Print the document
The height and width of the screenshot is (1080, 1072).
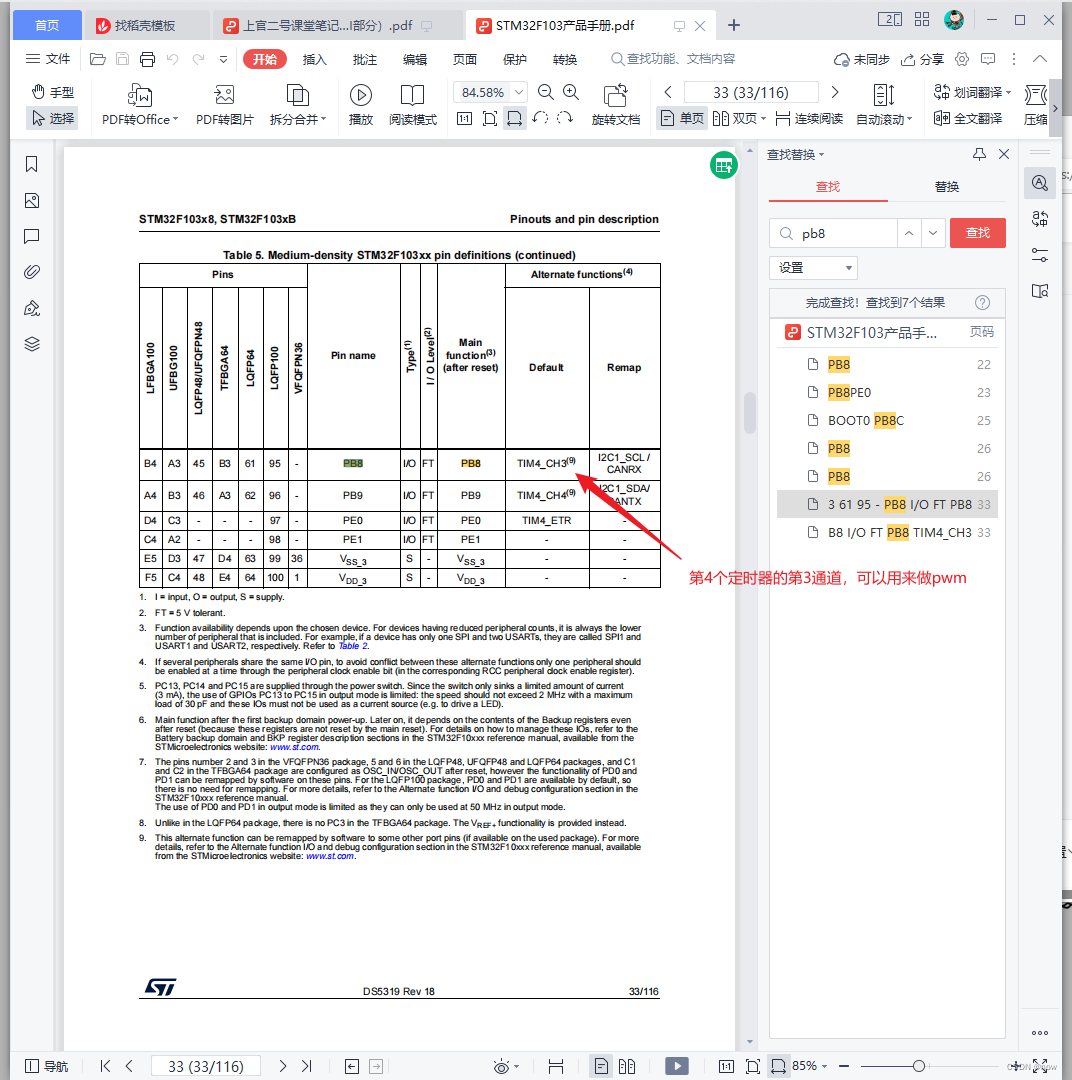pos(147,59)
